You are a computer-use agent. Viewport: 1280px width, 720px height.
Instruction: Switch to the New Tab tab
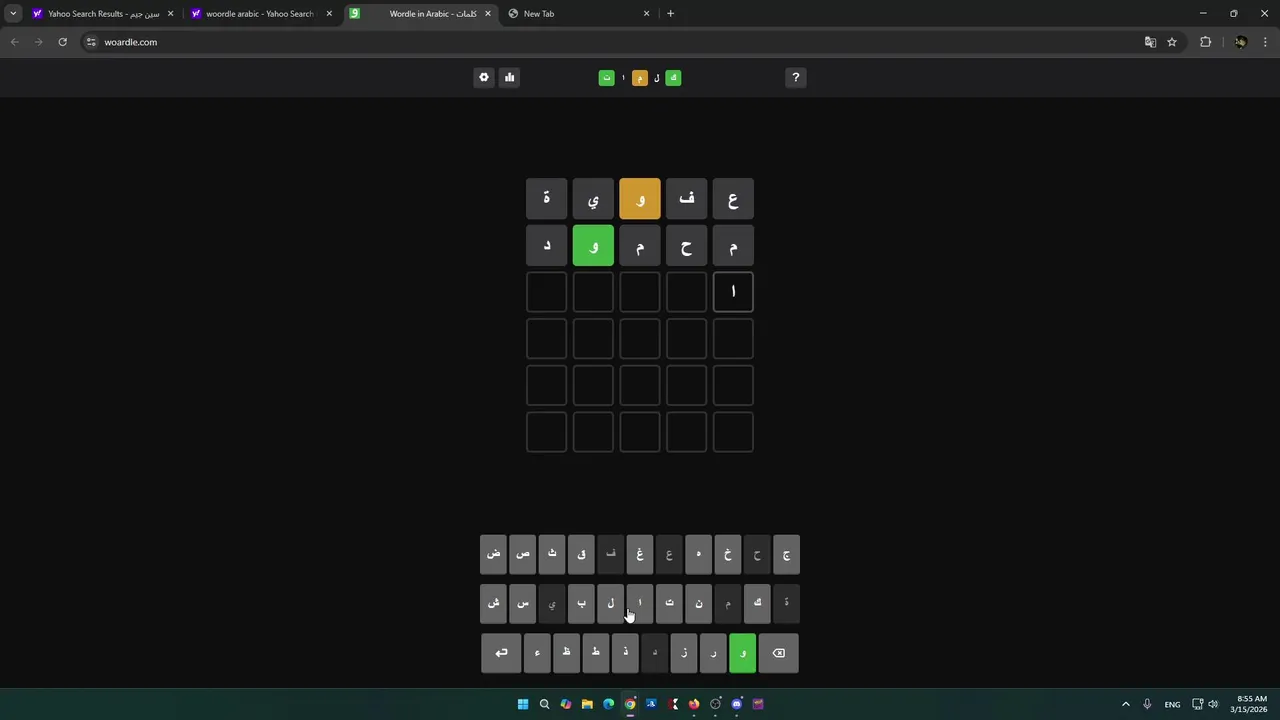pyautogui.click(x=578, y=14)
